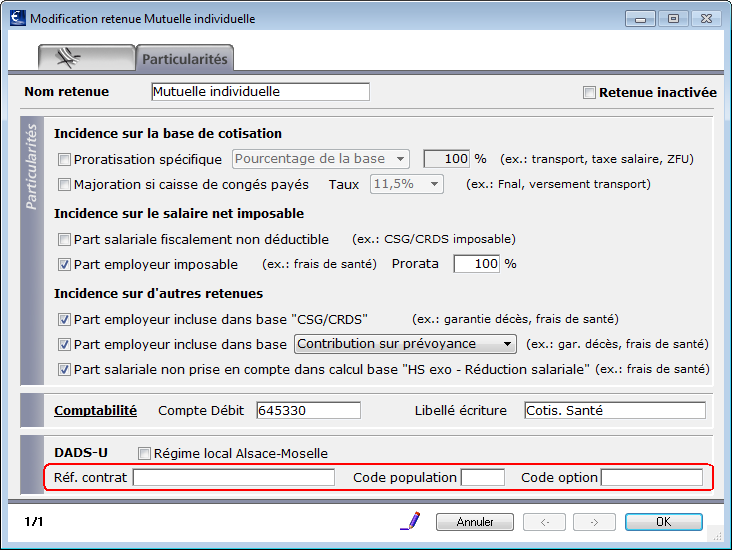The width and height of the screenshot is (732, 550).
Task: Uncheck Part employeur incluse dans base CSG/CRDS
Action: coord(64,319)
